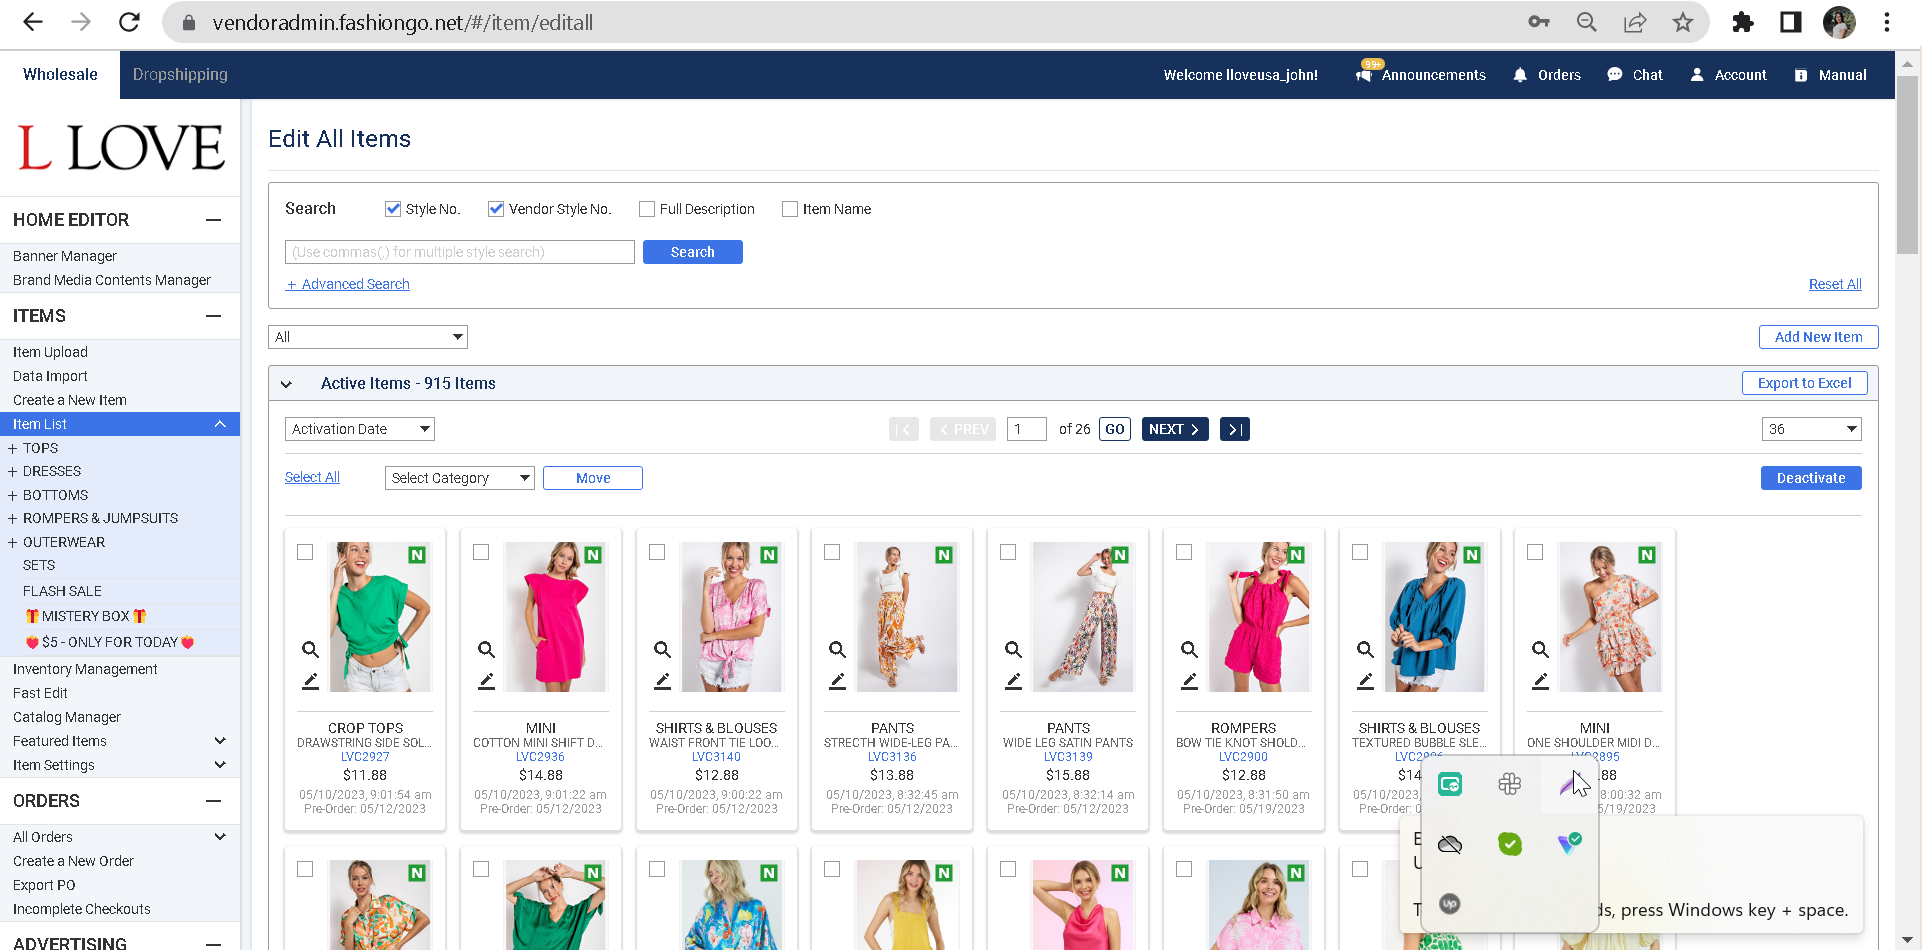Viewport: 1922px width, 950px height.
Task: Open Banner Manager in the sidebar
Action: coord(65,256)
